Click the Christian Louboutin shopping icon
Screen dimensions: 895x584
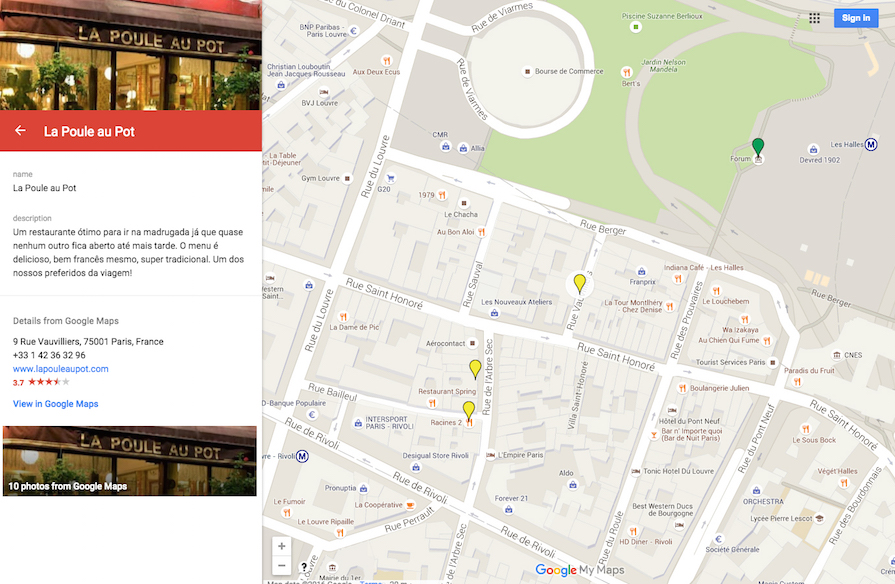point(281,85)
